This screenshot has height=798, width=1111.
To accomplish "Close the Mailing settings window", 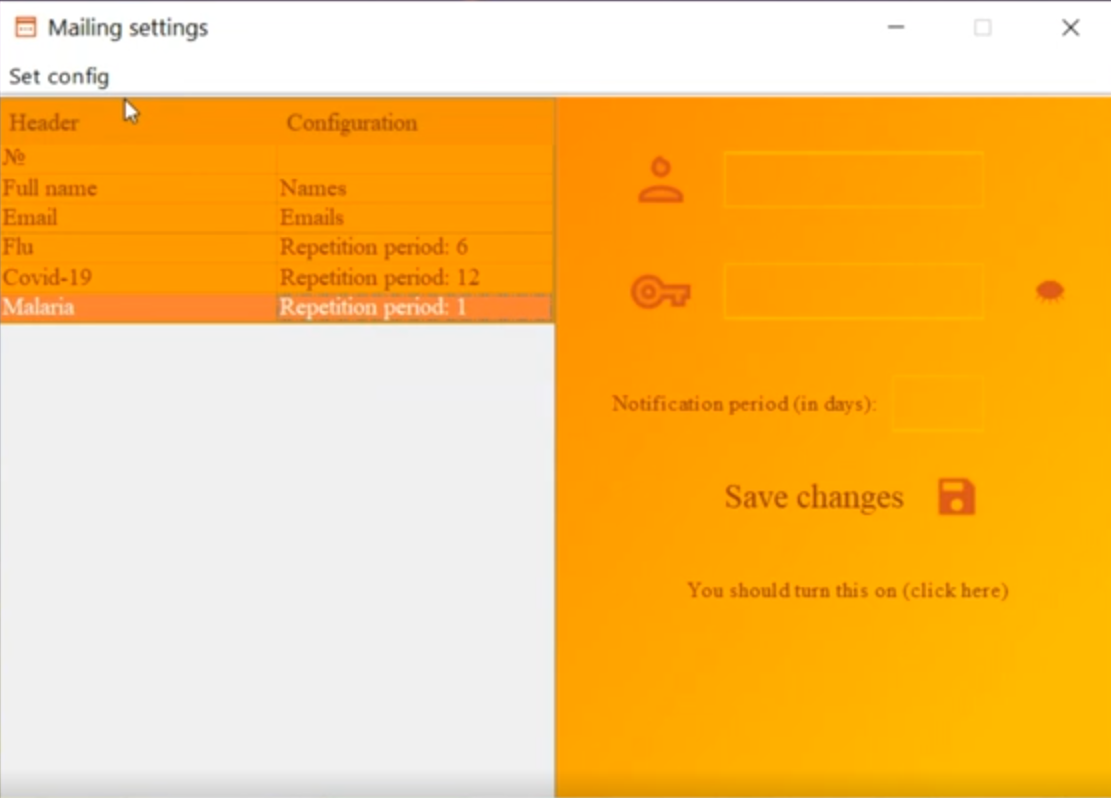I will [x=1070, y=28].
